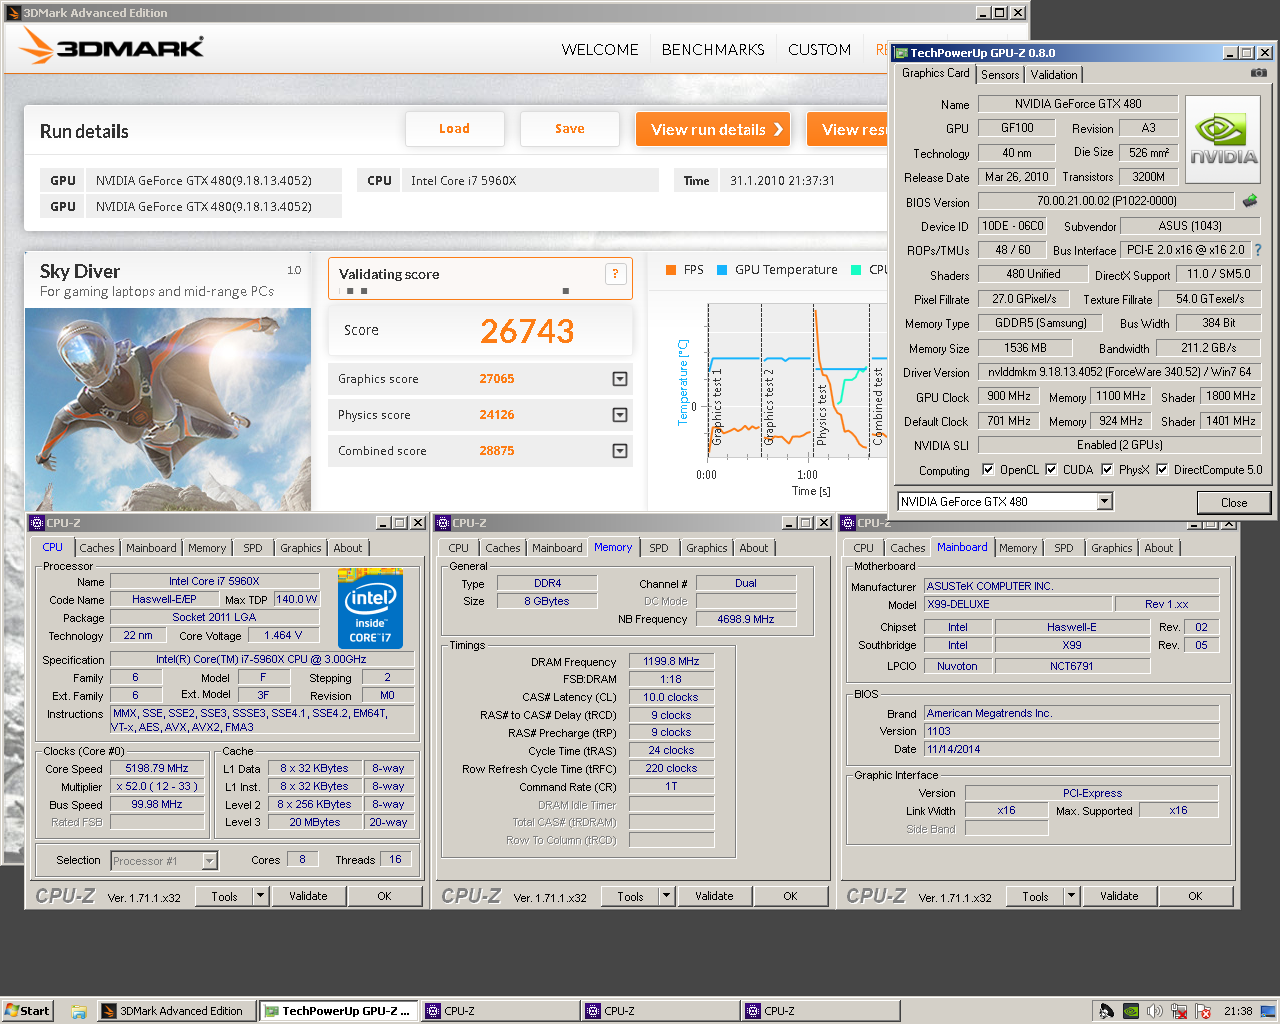Toggle the PhysX checkbox in GPU-Z
The width and height of the screenshot is (1280, 1024).
pyautogui.click(x=1107, y=469)
